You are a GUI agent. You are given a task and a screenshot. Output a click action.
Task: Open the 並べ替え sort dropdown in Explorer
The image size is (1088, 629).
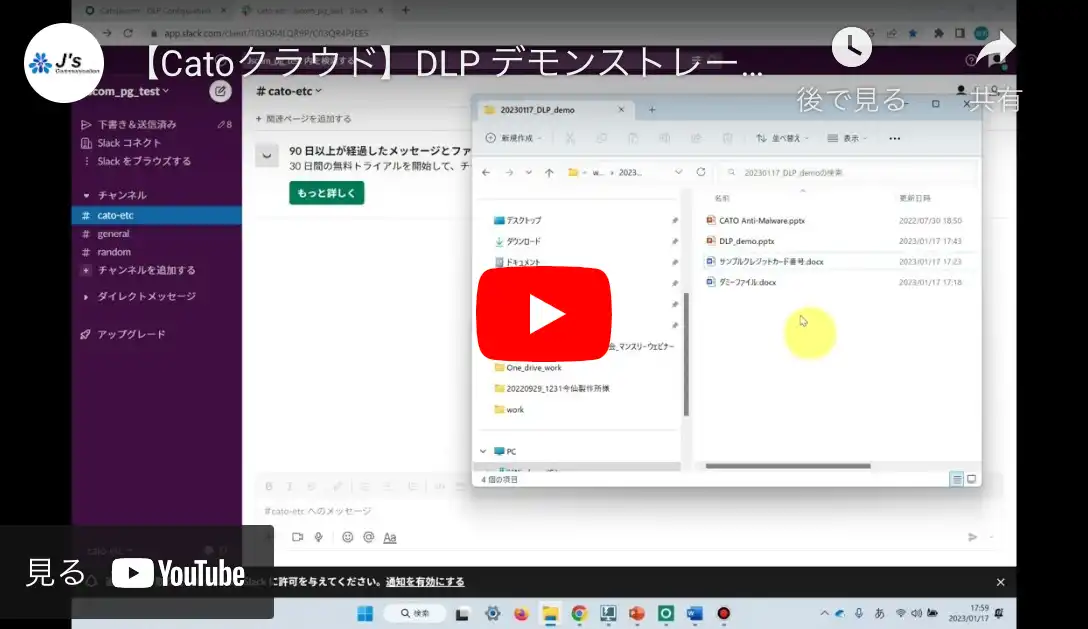click(782, 138)
